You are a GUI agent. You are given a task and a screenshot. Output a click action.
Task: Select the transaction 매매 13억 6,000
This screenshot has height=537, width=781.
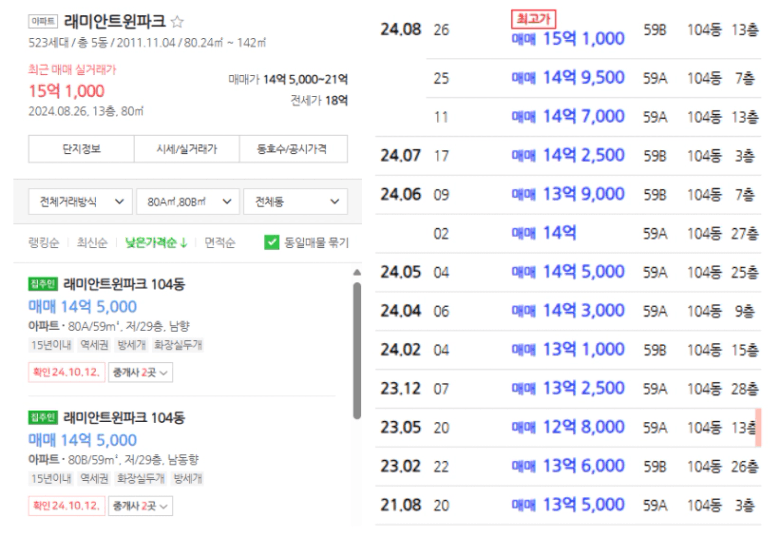[x=568, y=466]
